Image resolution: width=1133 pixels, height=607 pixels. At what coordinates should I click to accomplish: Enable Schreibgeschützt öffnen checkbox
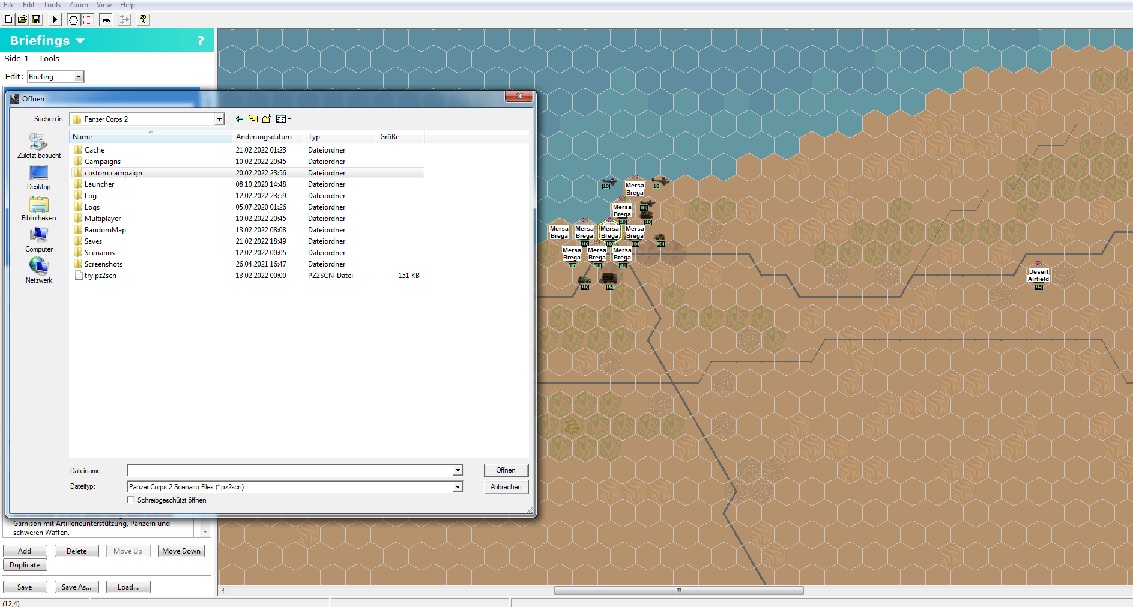[131, 500]
